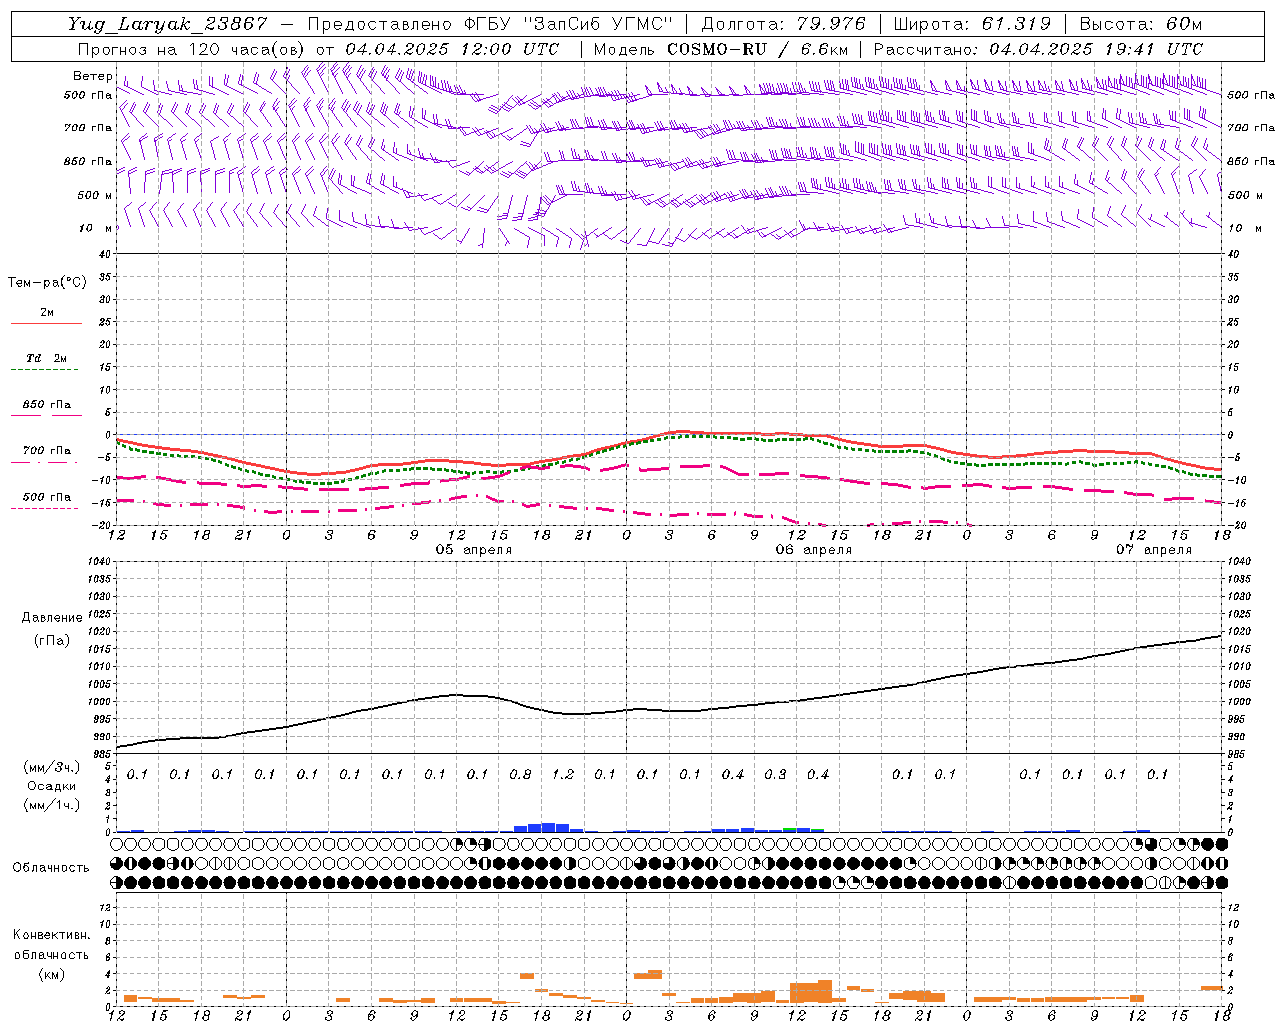The image size is (1280, 1024).
Task: Select the provider text ФГБУ "ЗапСиб УГМС"
Action: [569, 24]
